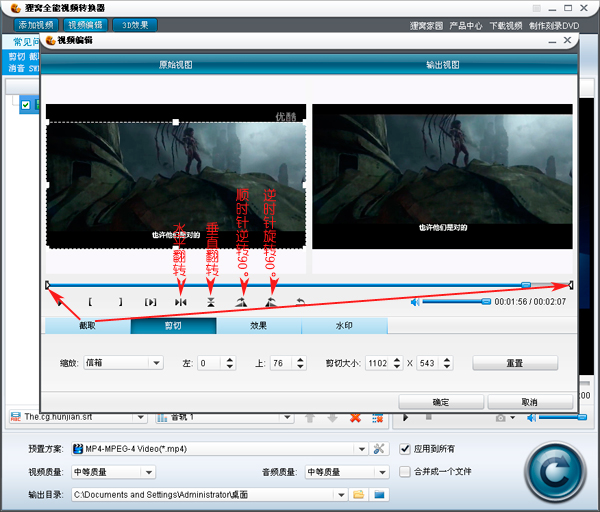This screenshot has width=600, height=512.
Task: Open output directory with blue folder icon
Action: (379, 495)
